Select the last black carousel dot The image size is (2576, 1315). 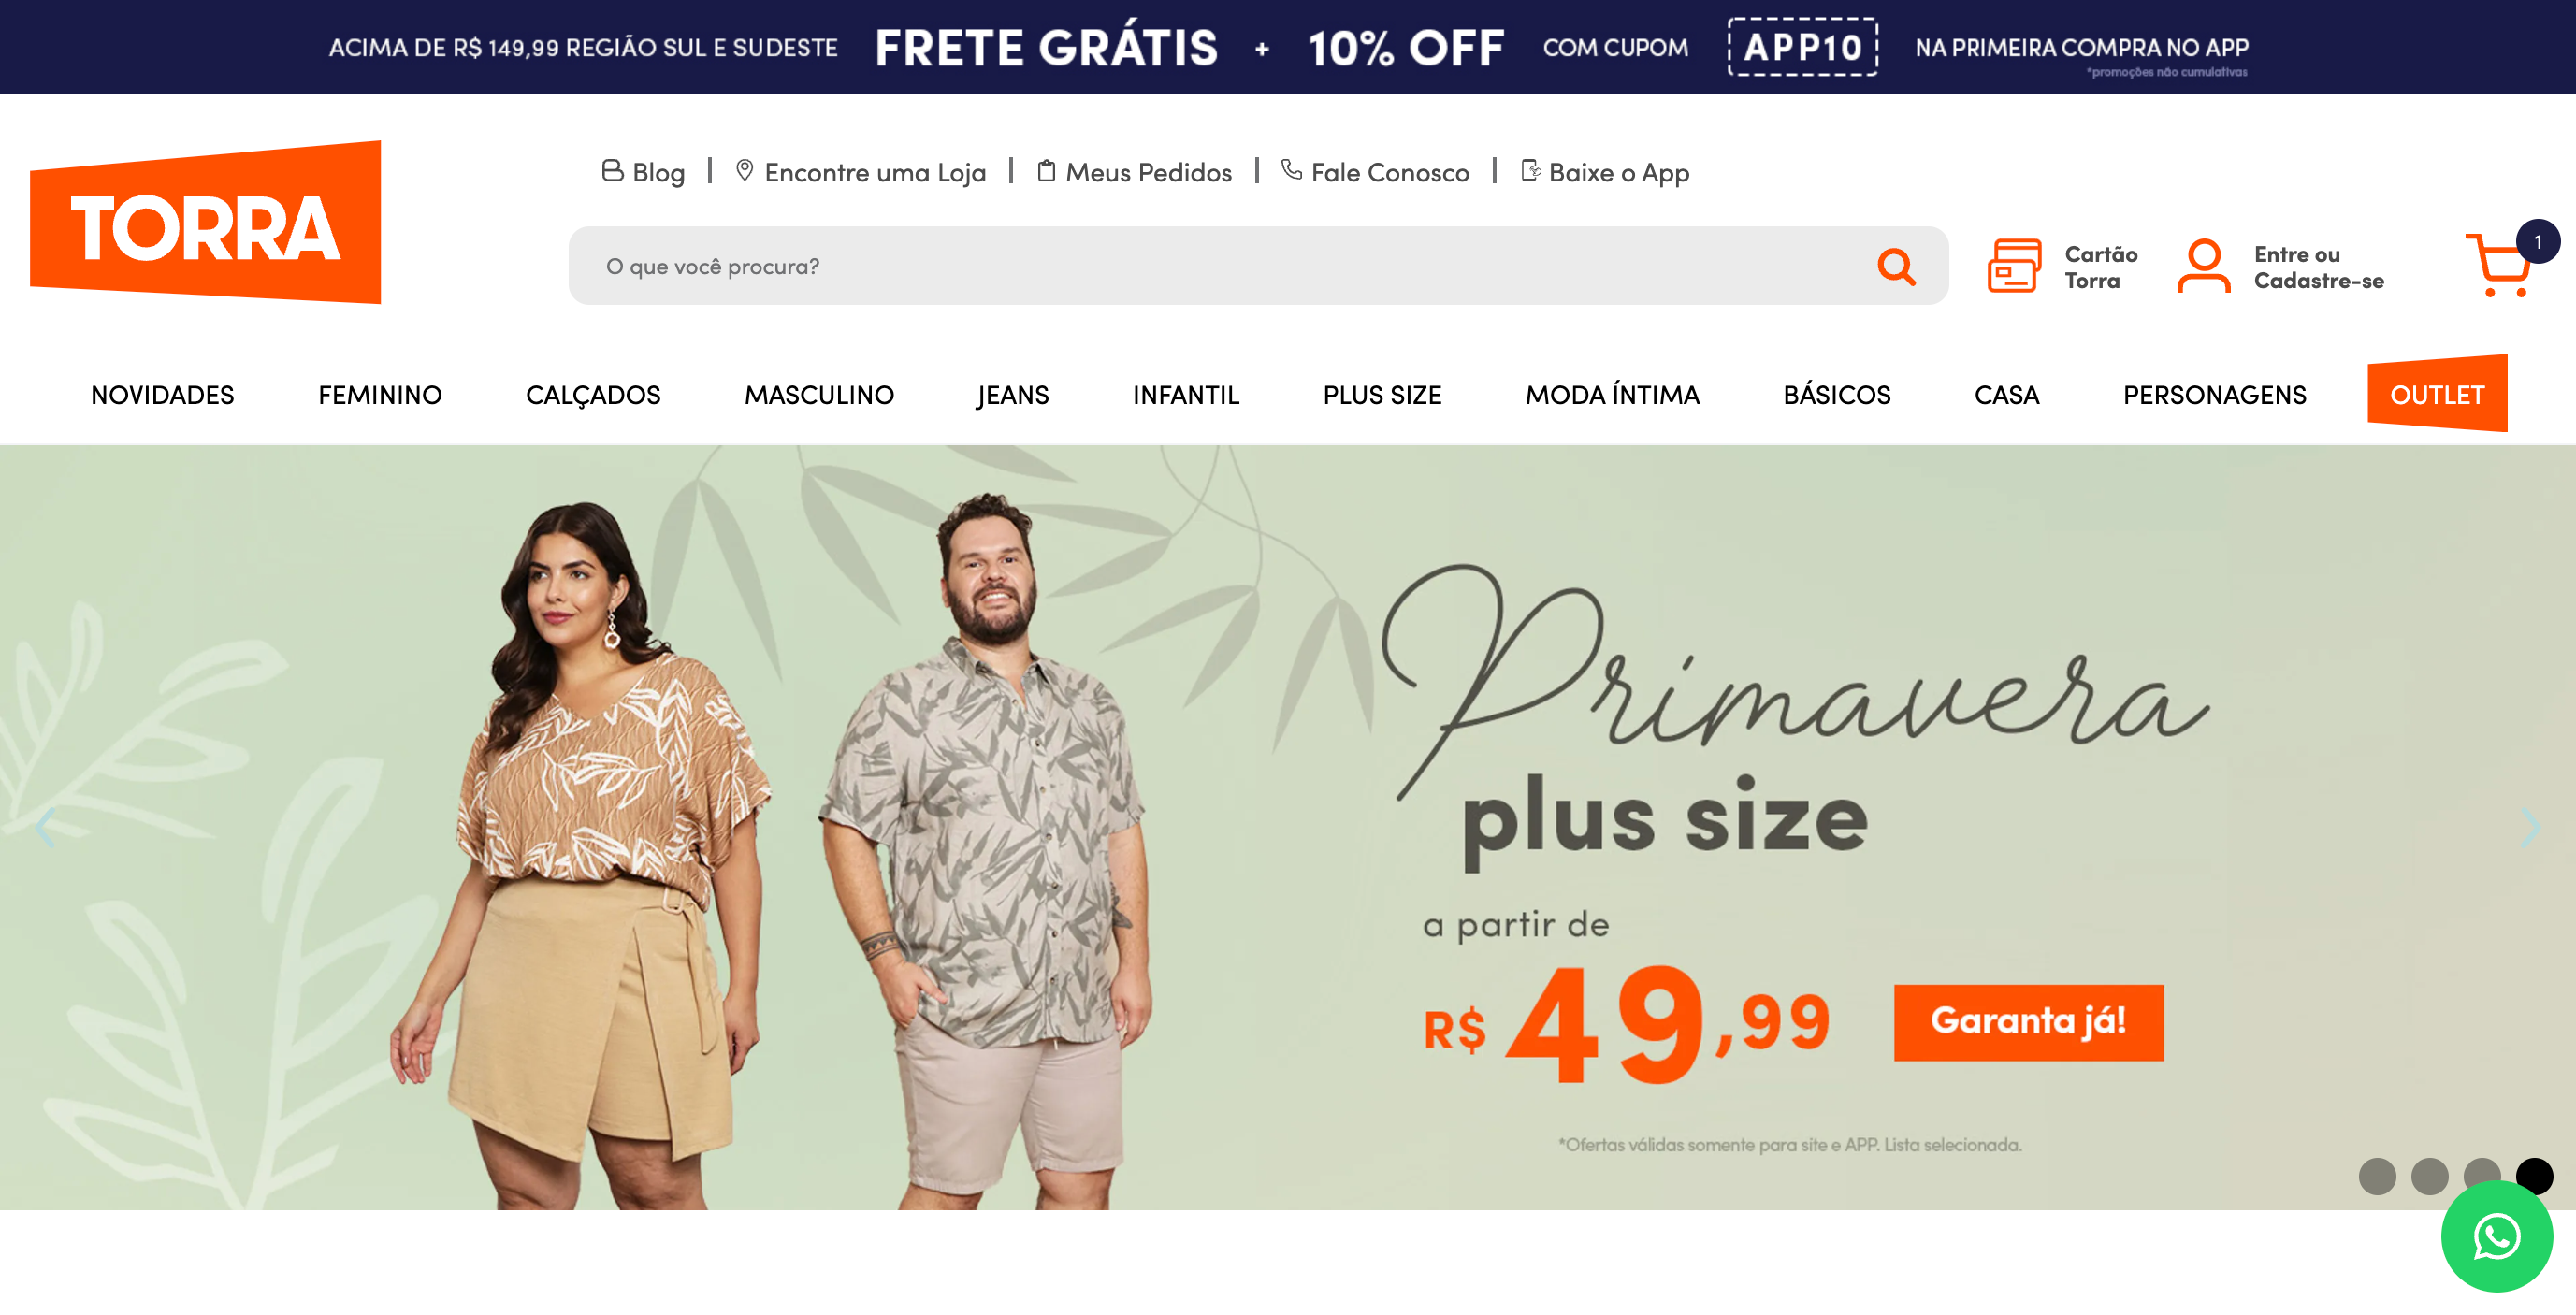(x=2534, y=1176)
